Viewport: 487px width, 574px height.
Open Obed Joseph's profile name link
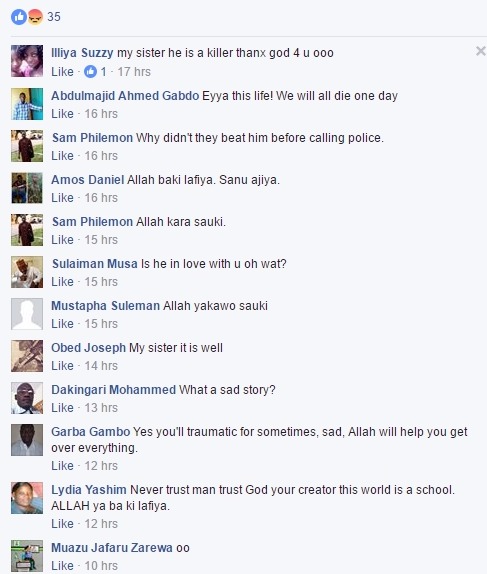click(x=88, y=348)
